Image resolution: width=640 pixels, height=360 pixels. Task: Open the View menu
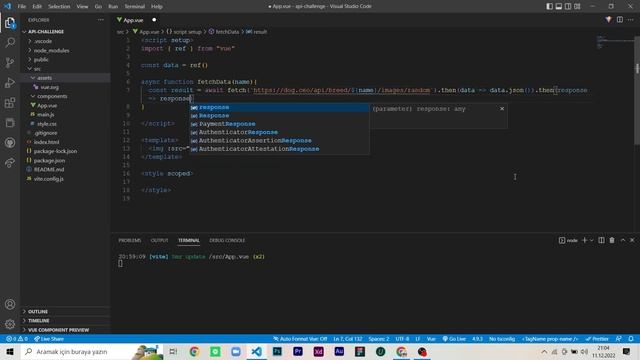pyautogui.click(x=82, y=7)
